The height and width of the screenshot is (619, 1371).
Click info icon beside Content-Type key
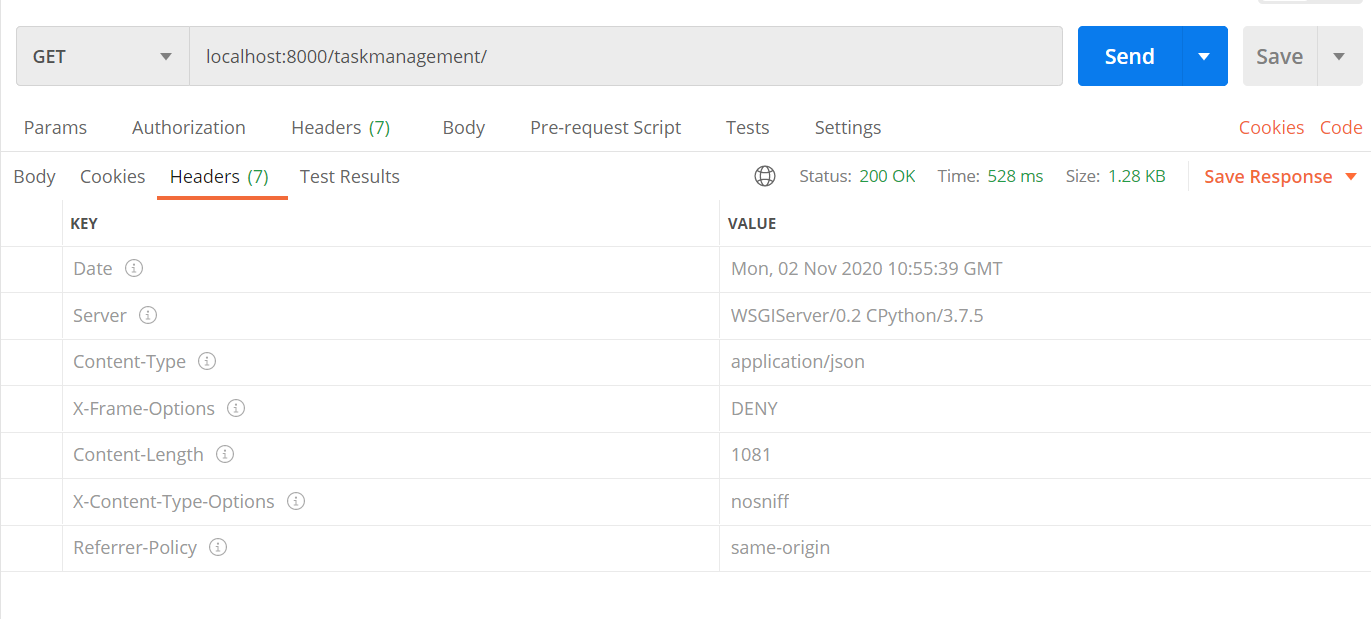[207, 361]
